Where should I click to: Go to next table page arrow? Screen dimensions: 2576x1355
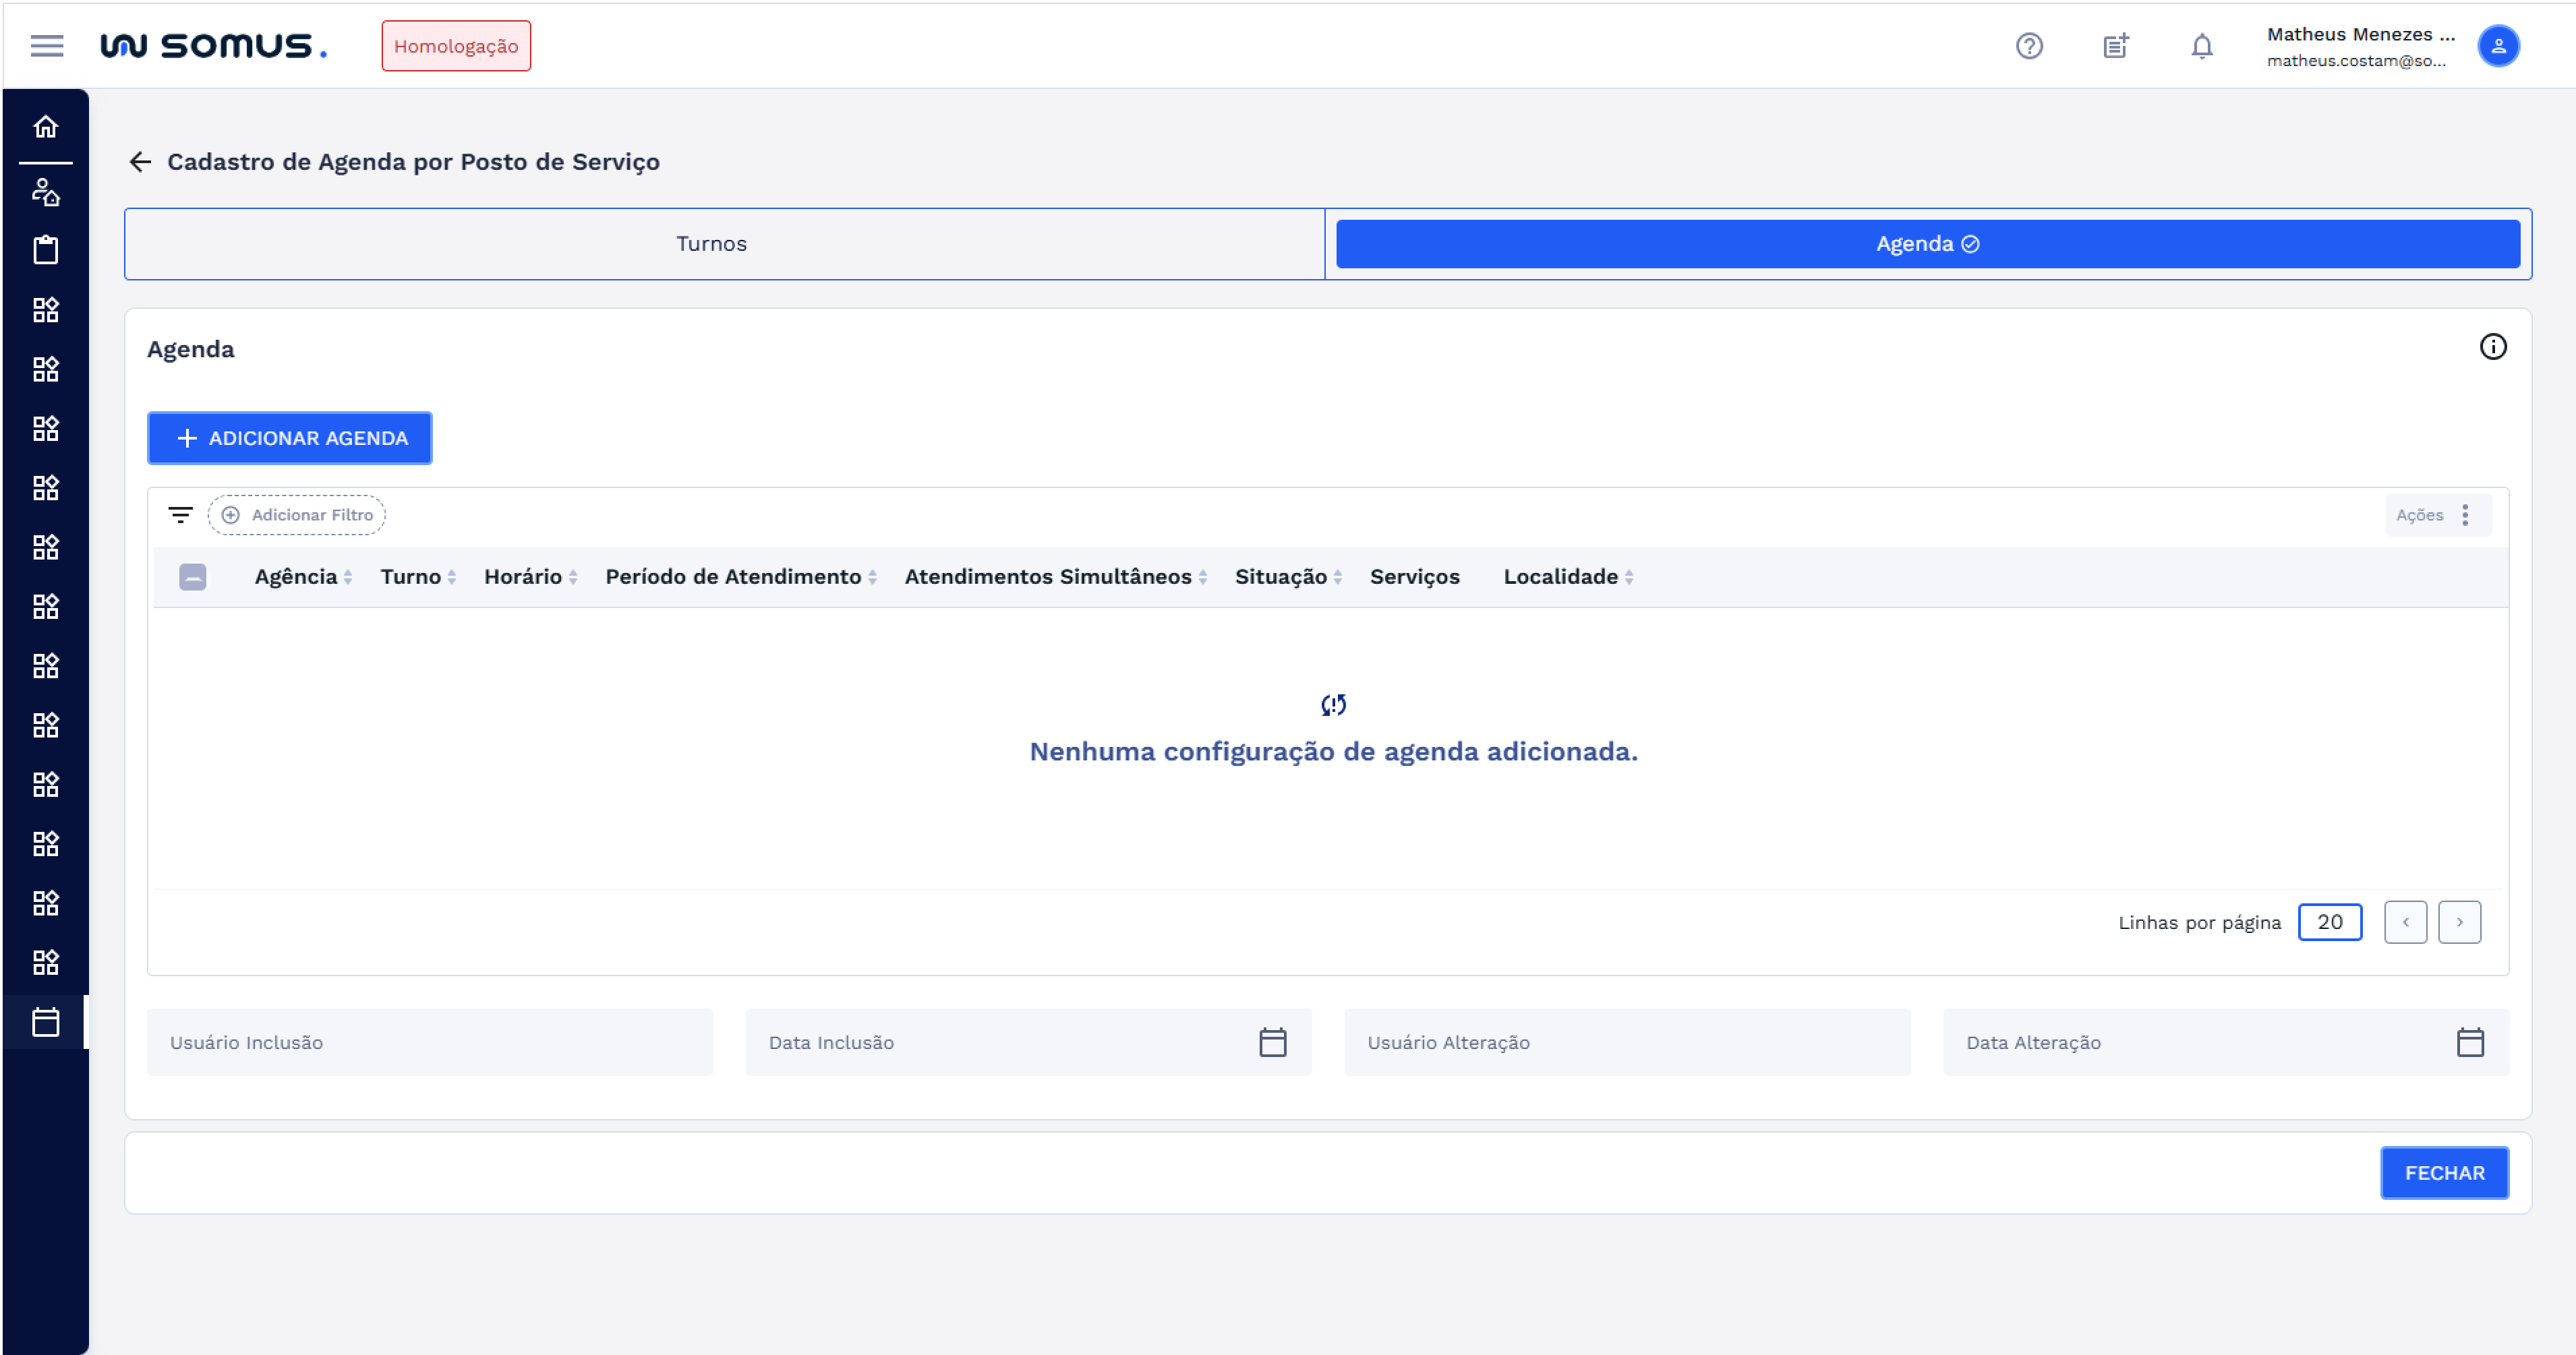2459,922
